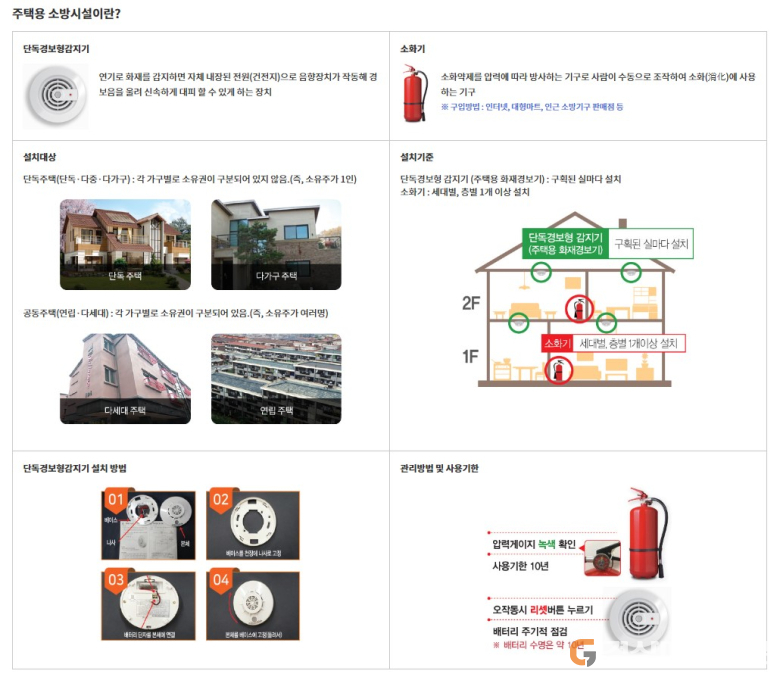780x677 pixels.
Task: Click the 주택용 소방시설이란? page heading
Action: point(66,13)
